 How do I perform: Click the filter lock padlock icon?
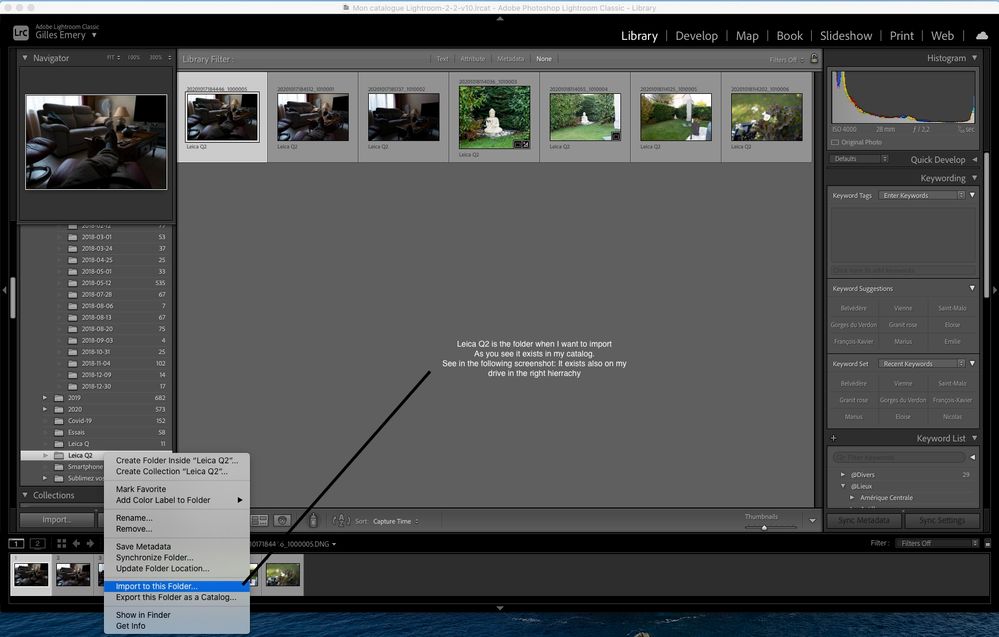point(814,59)
